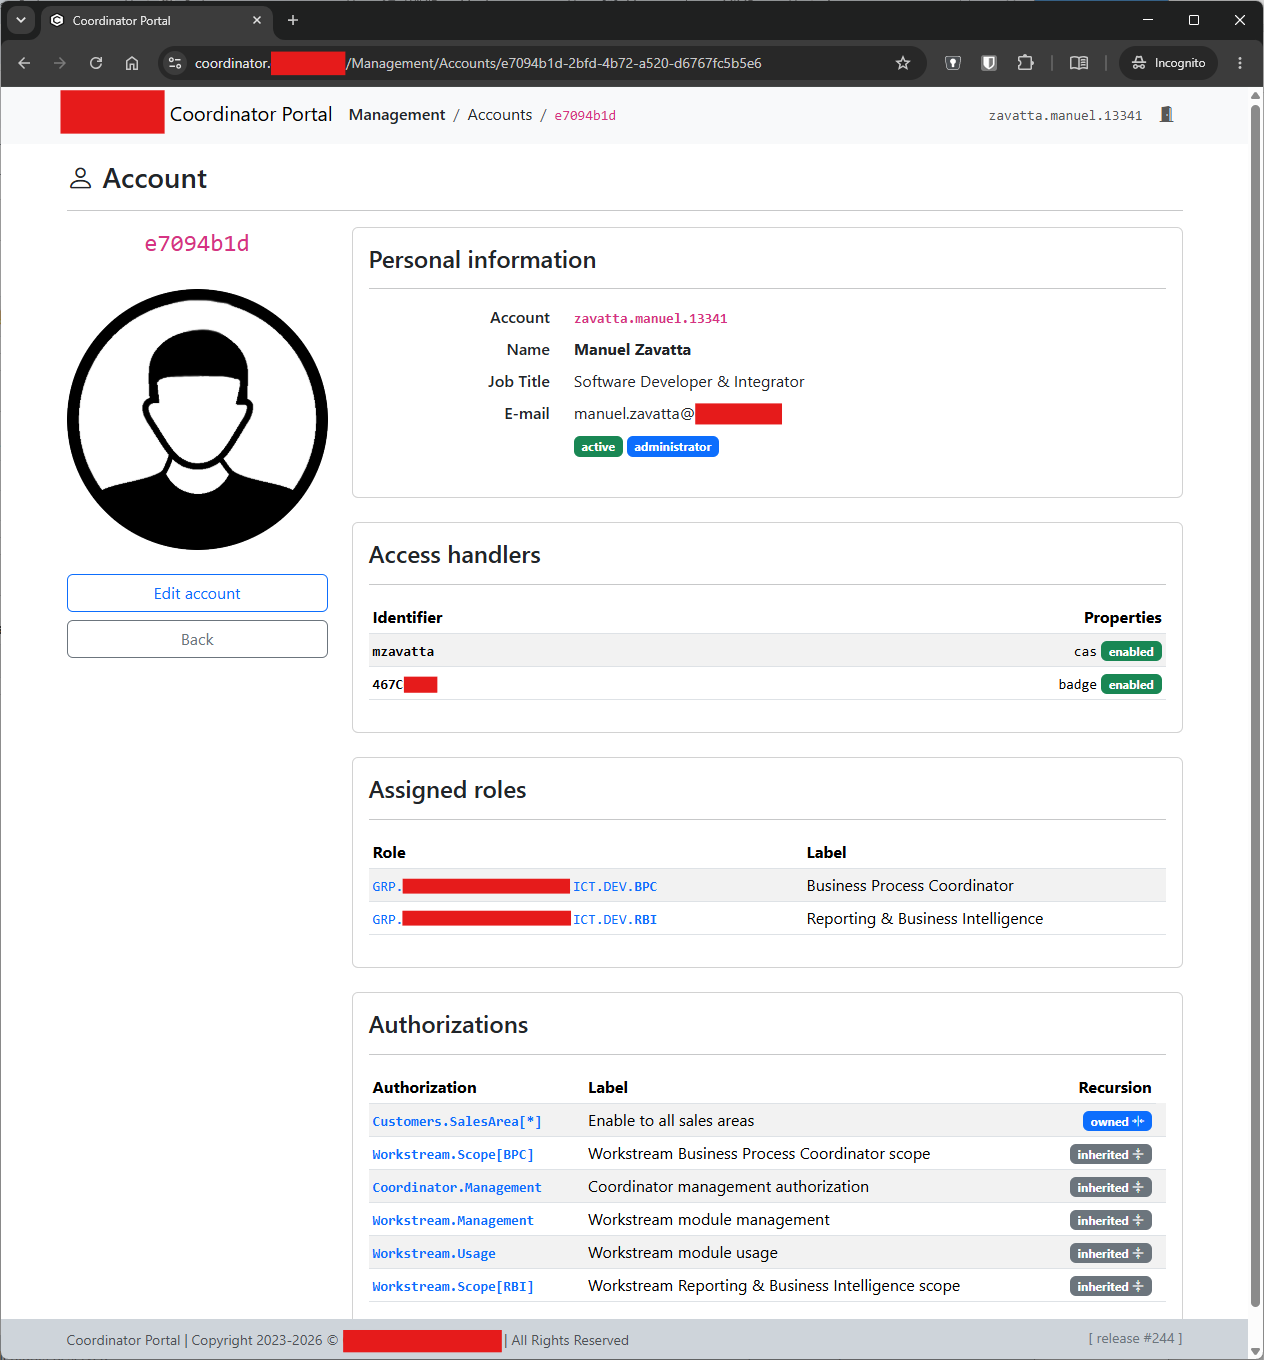Open the ICT.DEV.BPC role link
The height and width of the screenshot is (1360, 1264).
coord(515,886)
